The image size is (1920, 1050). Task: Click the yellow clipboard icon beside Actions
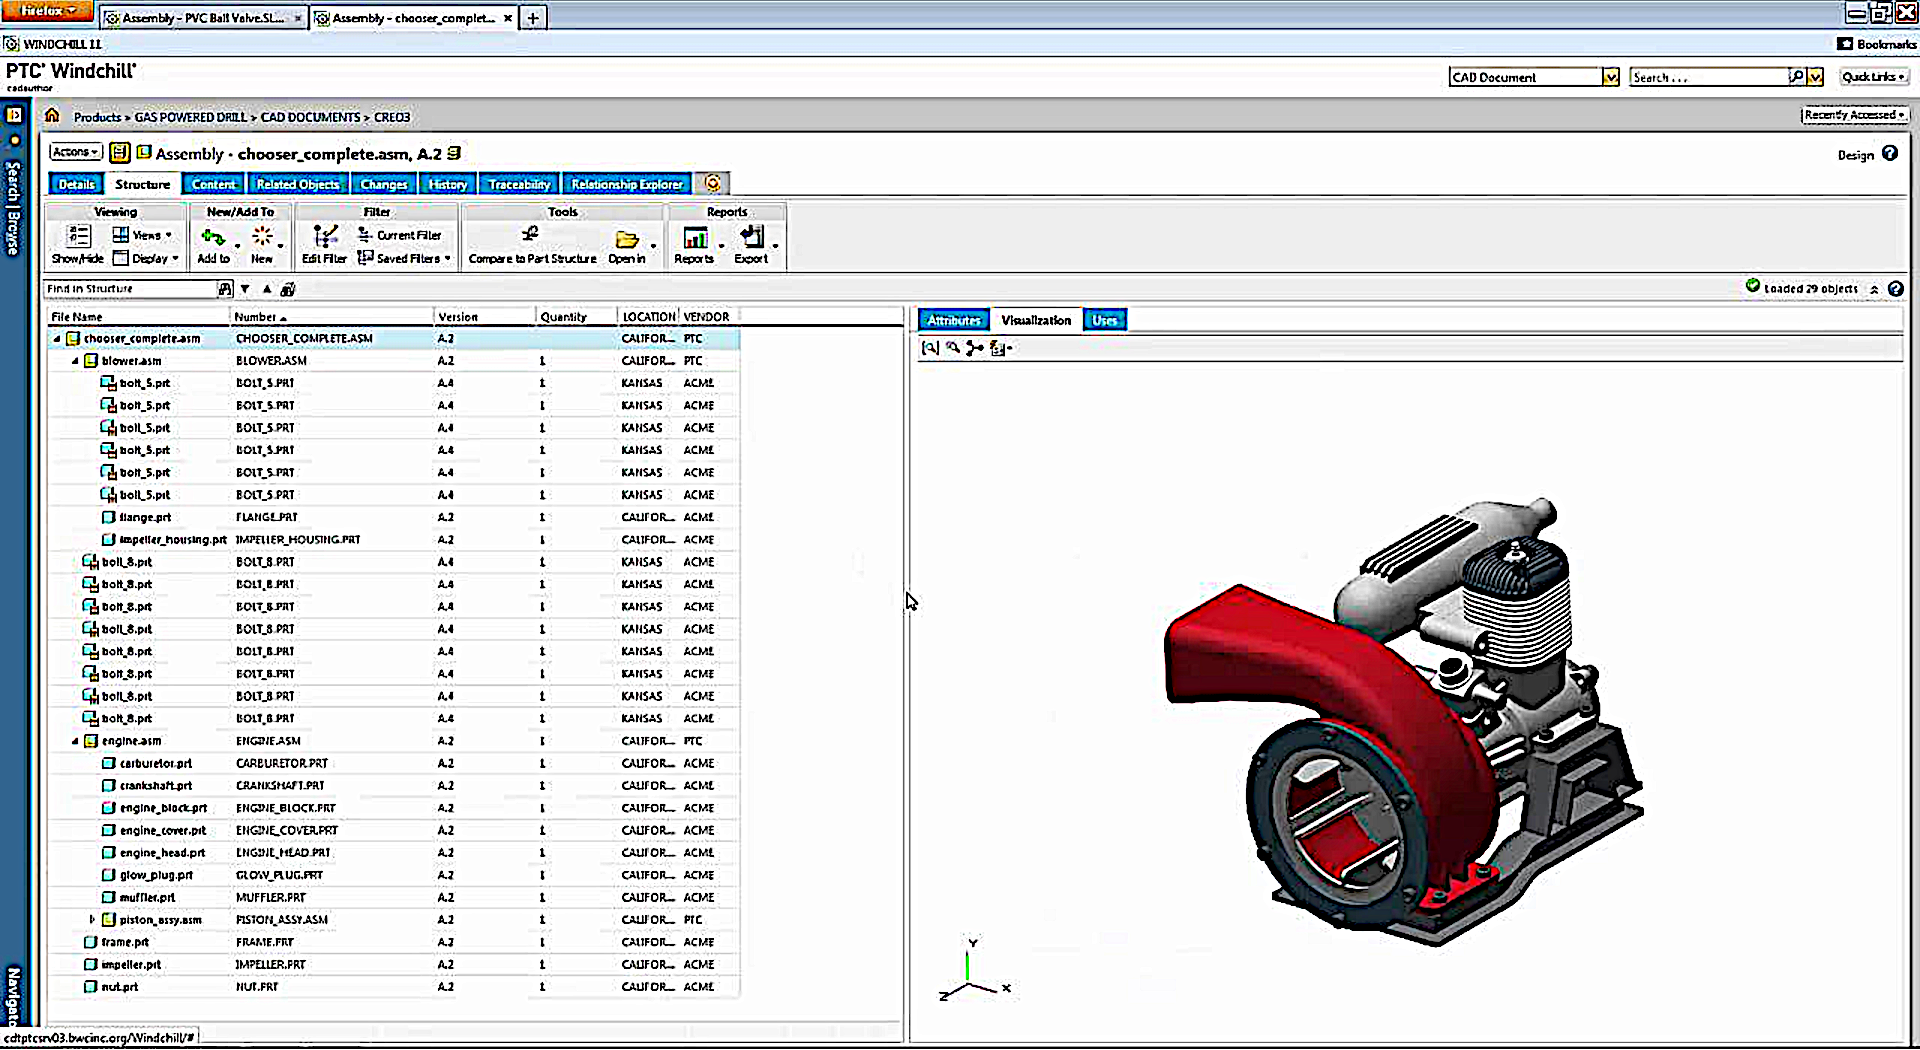(x=120, y=153)
